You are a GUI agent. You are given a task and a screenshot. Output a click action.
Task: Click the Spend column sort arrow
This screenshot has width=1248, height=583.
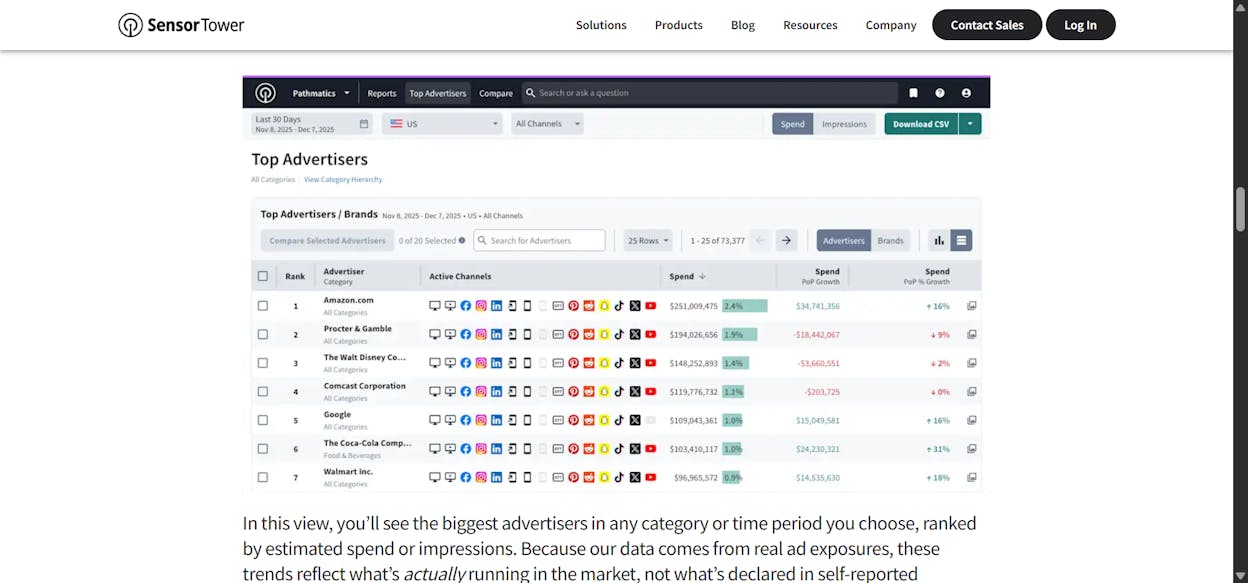pos(702,276)
